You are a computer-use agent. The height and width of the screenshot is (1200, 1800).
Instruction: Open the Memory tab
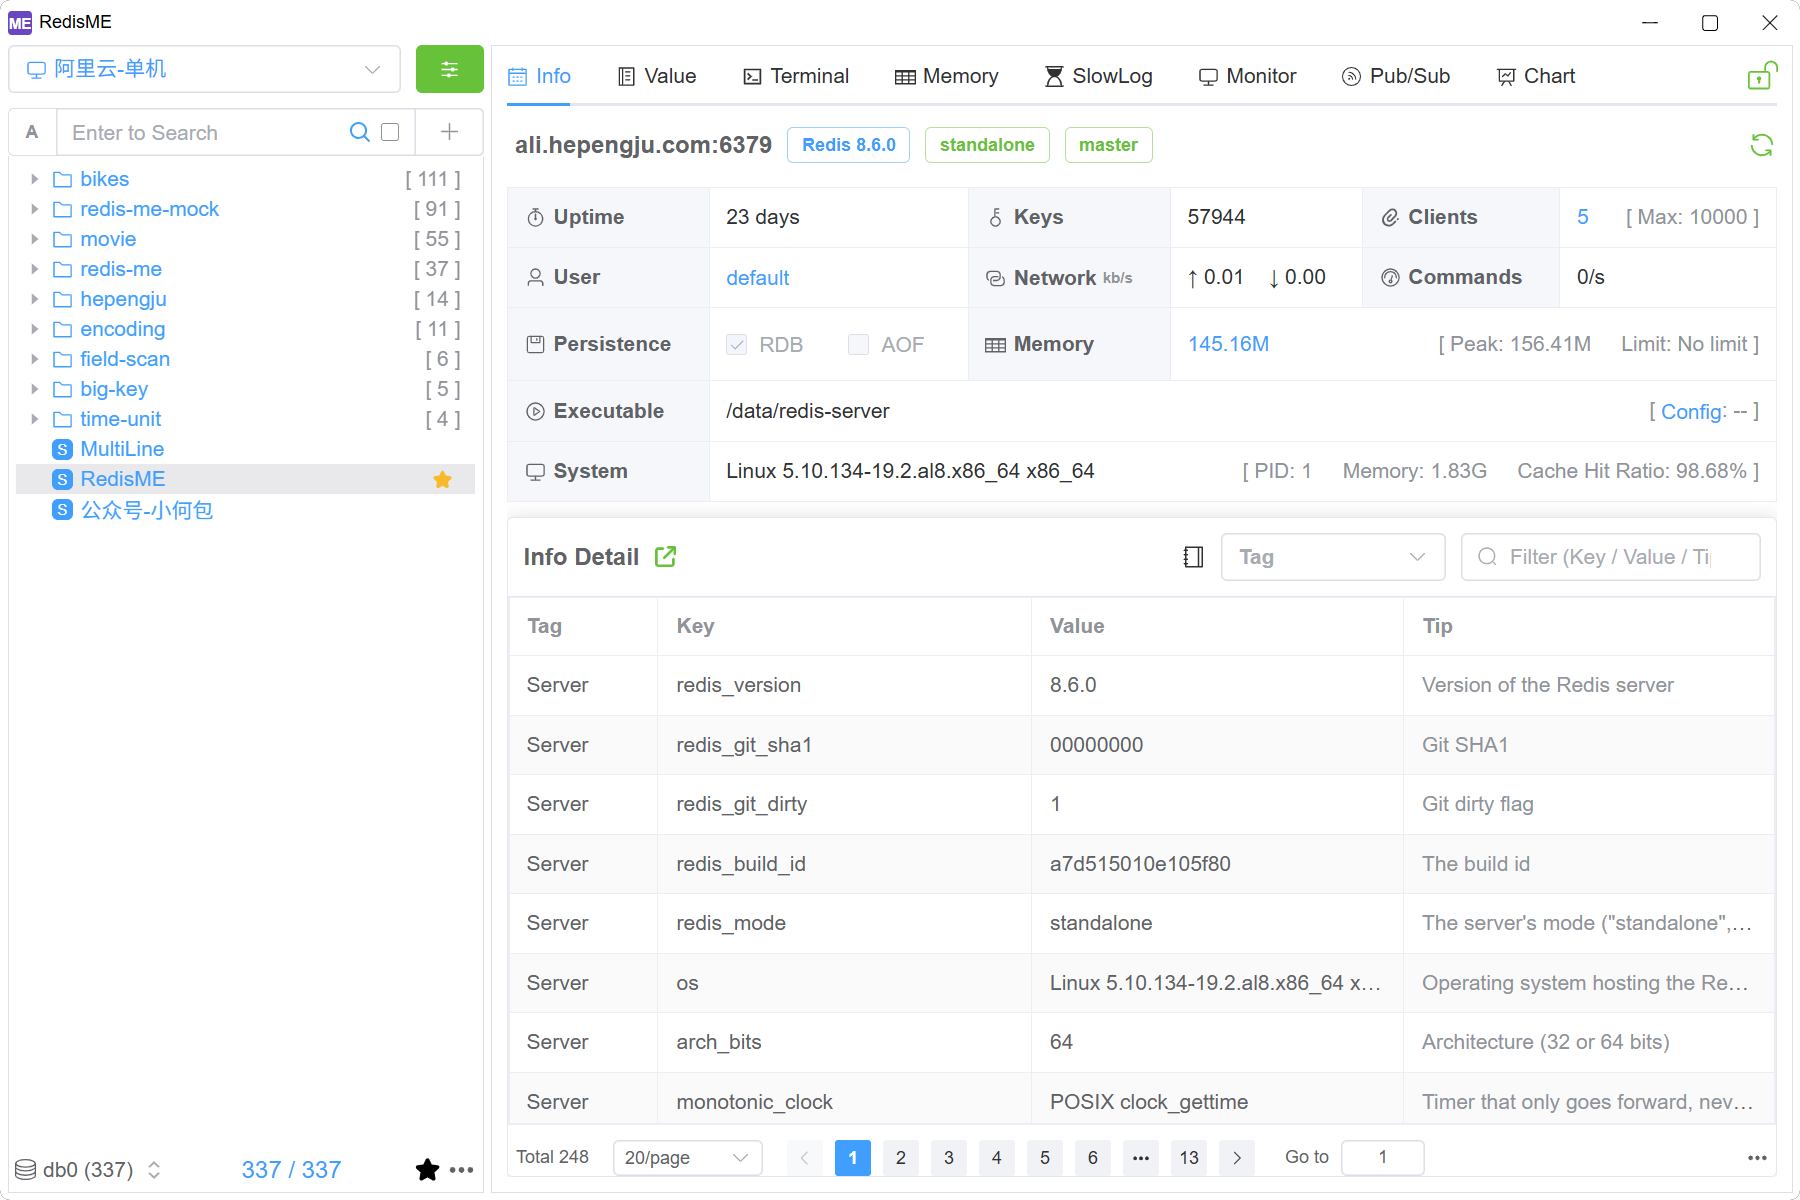946,76
